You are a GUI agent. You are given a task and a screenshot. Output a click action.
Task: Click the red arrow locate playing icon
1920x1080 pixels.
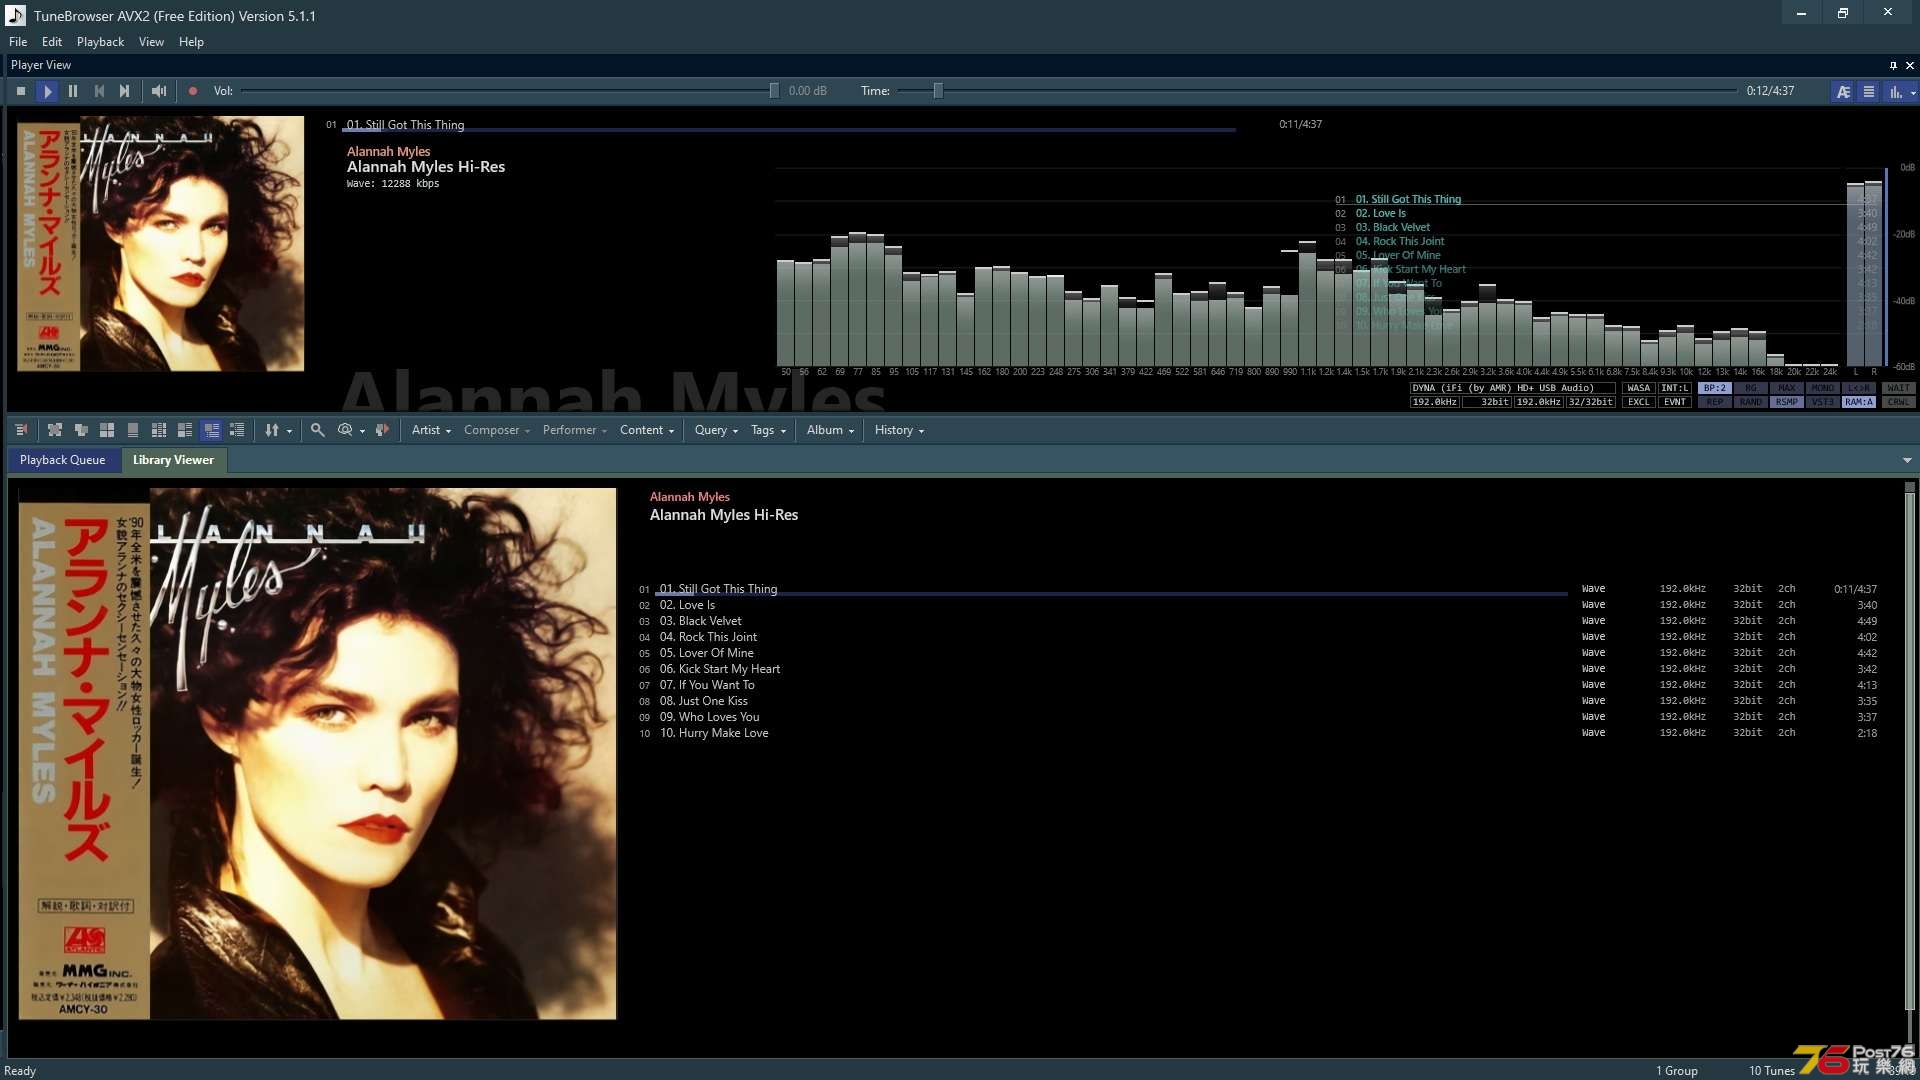click(x=382, y=430)
